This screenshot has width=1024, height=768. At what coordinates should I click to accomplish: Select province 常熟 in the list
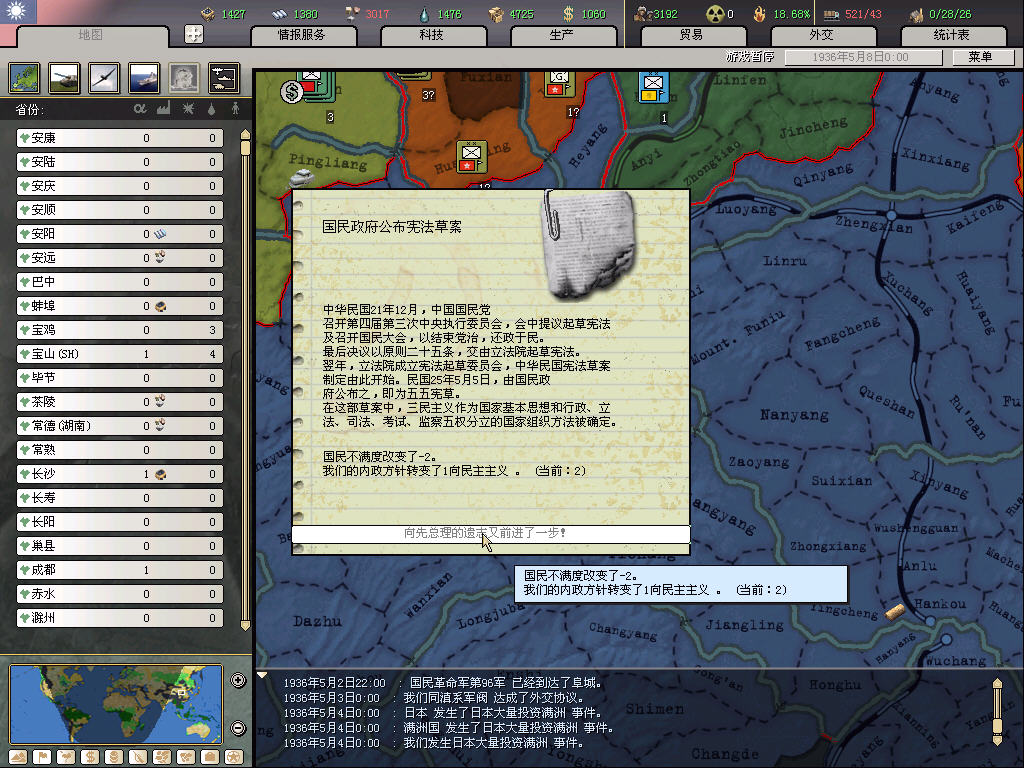click(x=120, y=450)
